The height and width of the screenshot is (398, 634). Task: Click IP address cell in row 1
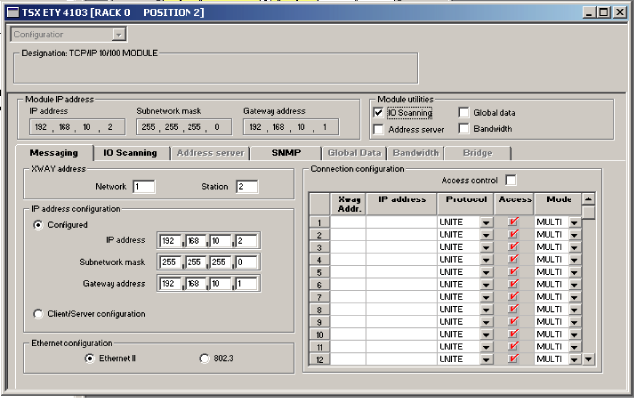[402, 222]
